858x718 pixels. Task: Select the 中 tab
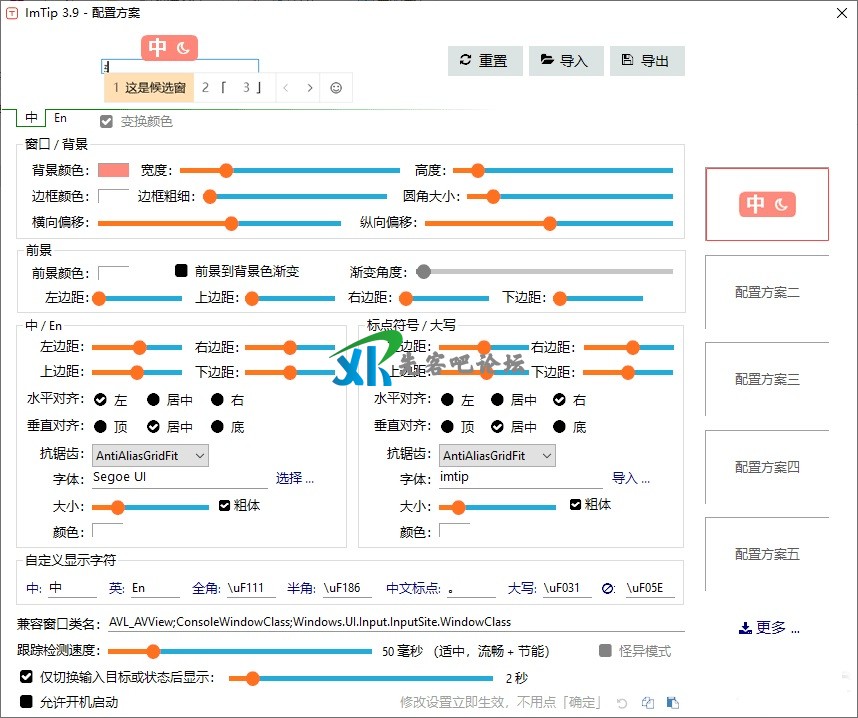(32, 118)
